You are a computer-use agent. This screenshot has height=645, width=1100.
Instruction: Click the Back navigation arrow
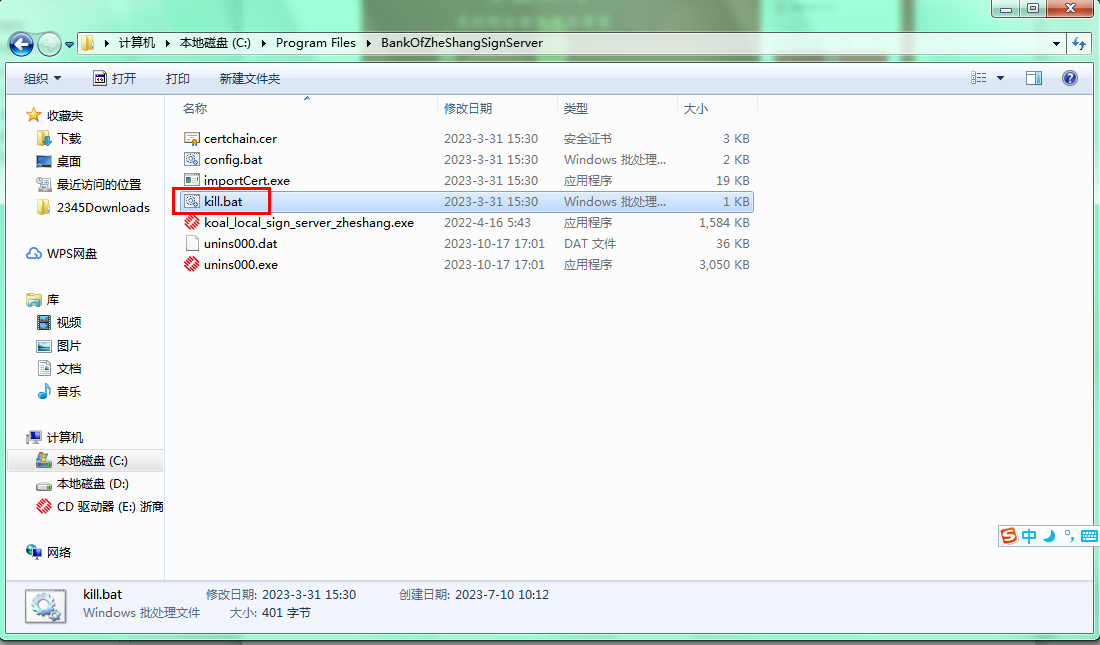(x=21, y=44)
